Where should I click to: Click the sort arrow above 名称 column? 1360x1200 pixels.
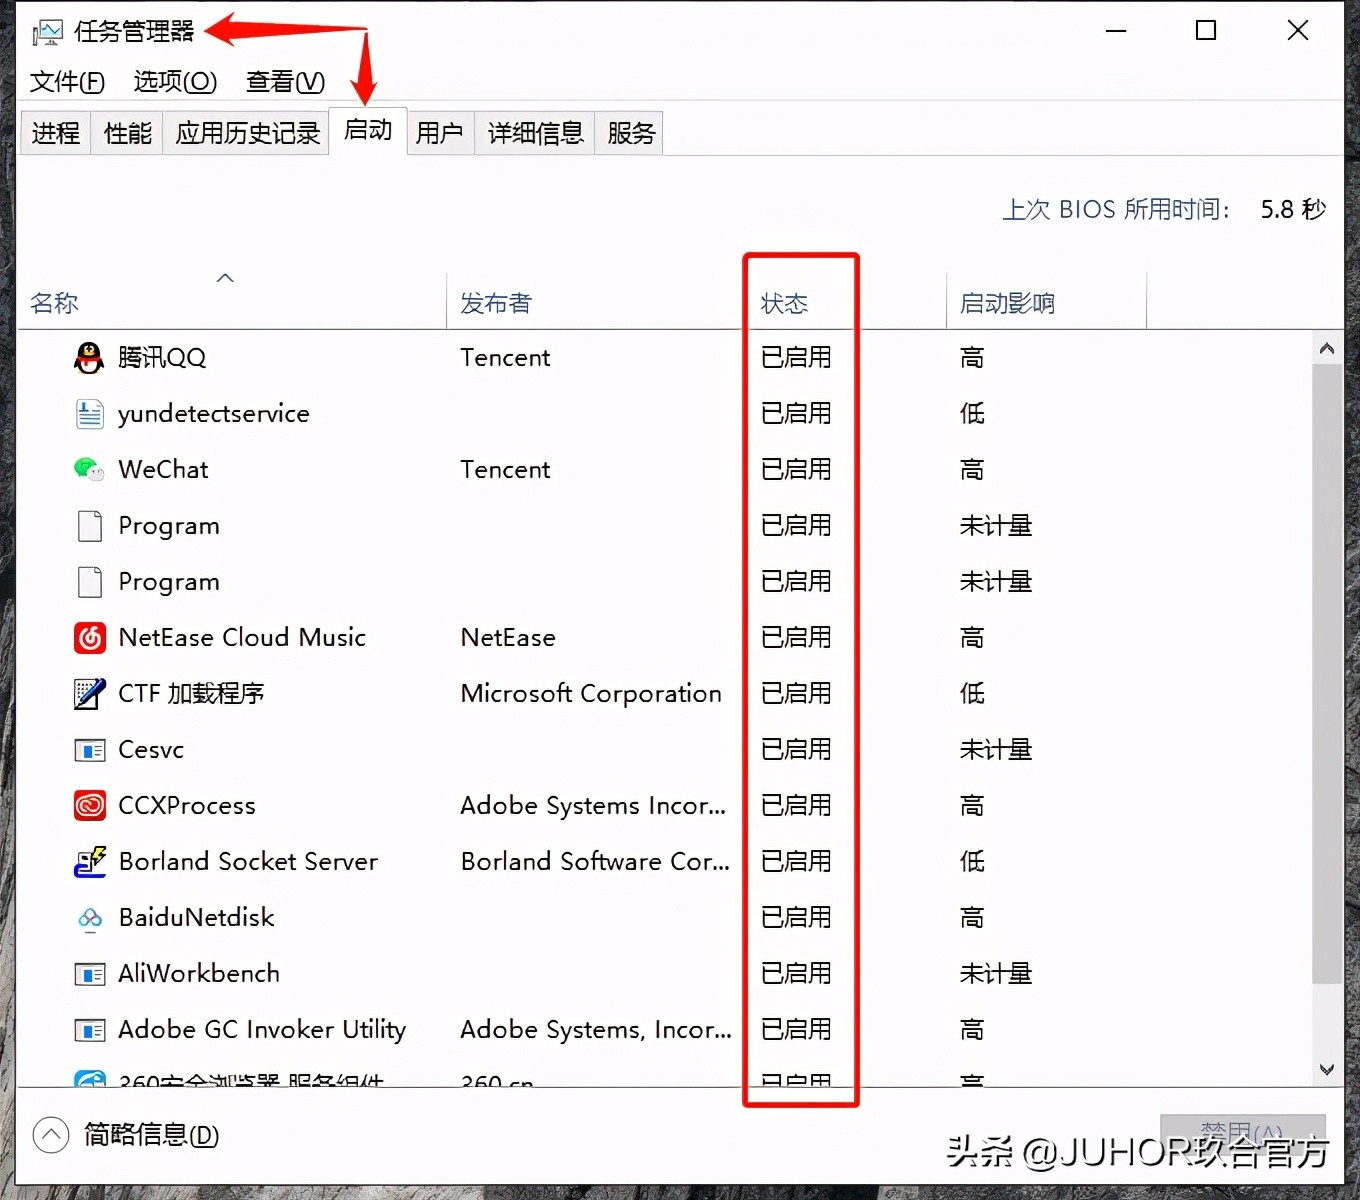click(x=225, y=277)
